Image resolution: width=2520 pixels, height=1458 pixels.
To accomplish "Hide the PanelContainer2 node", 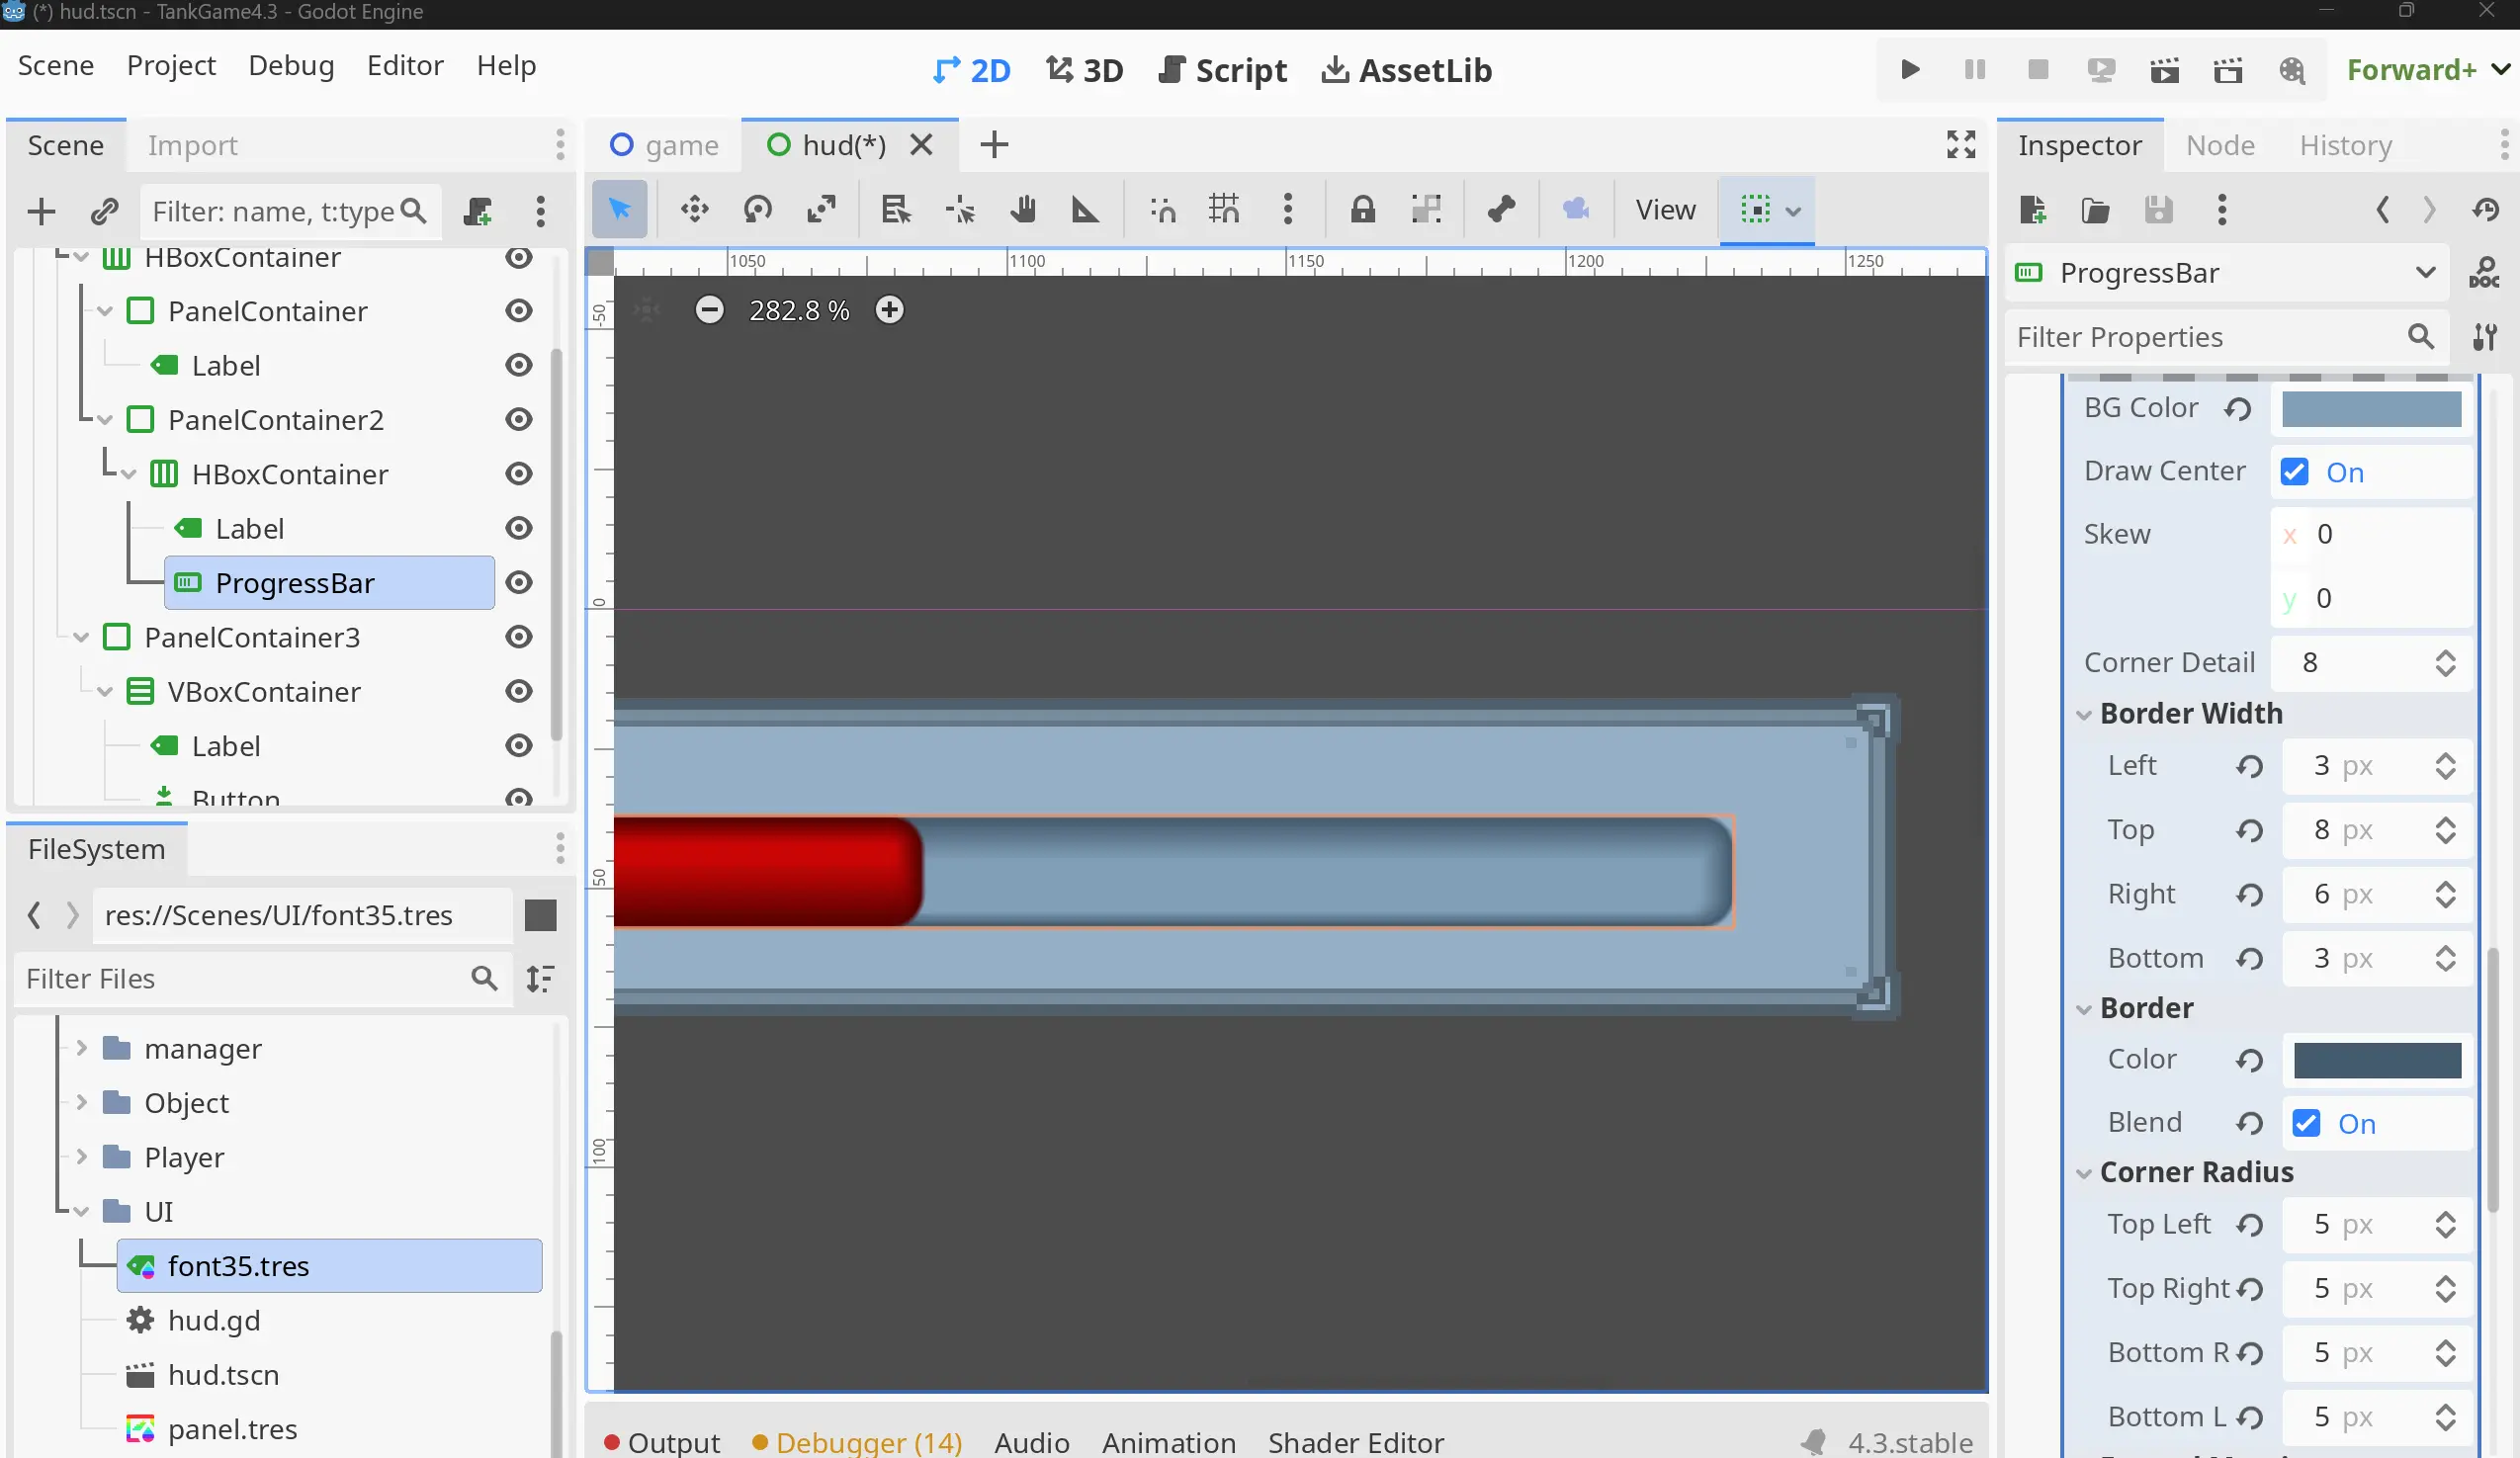I will (x=518, y=420).
